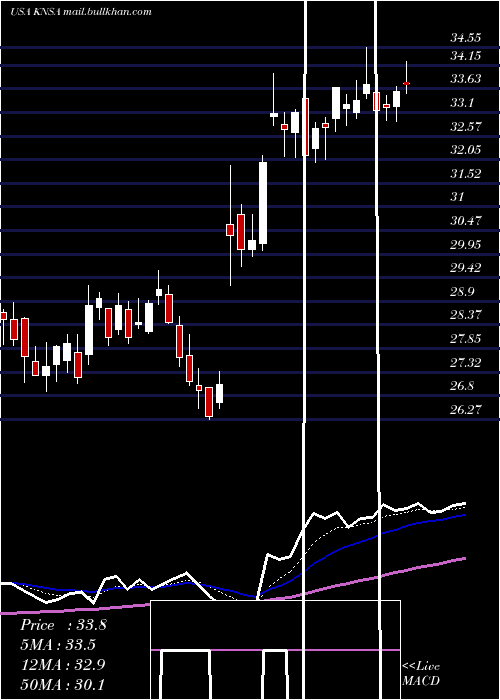
Task: Click the 26.27 price axis label
Action: [x=465, y=409]
